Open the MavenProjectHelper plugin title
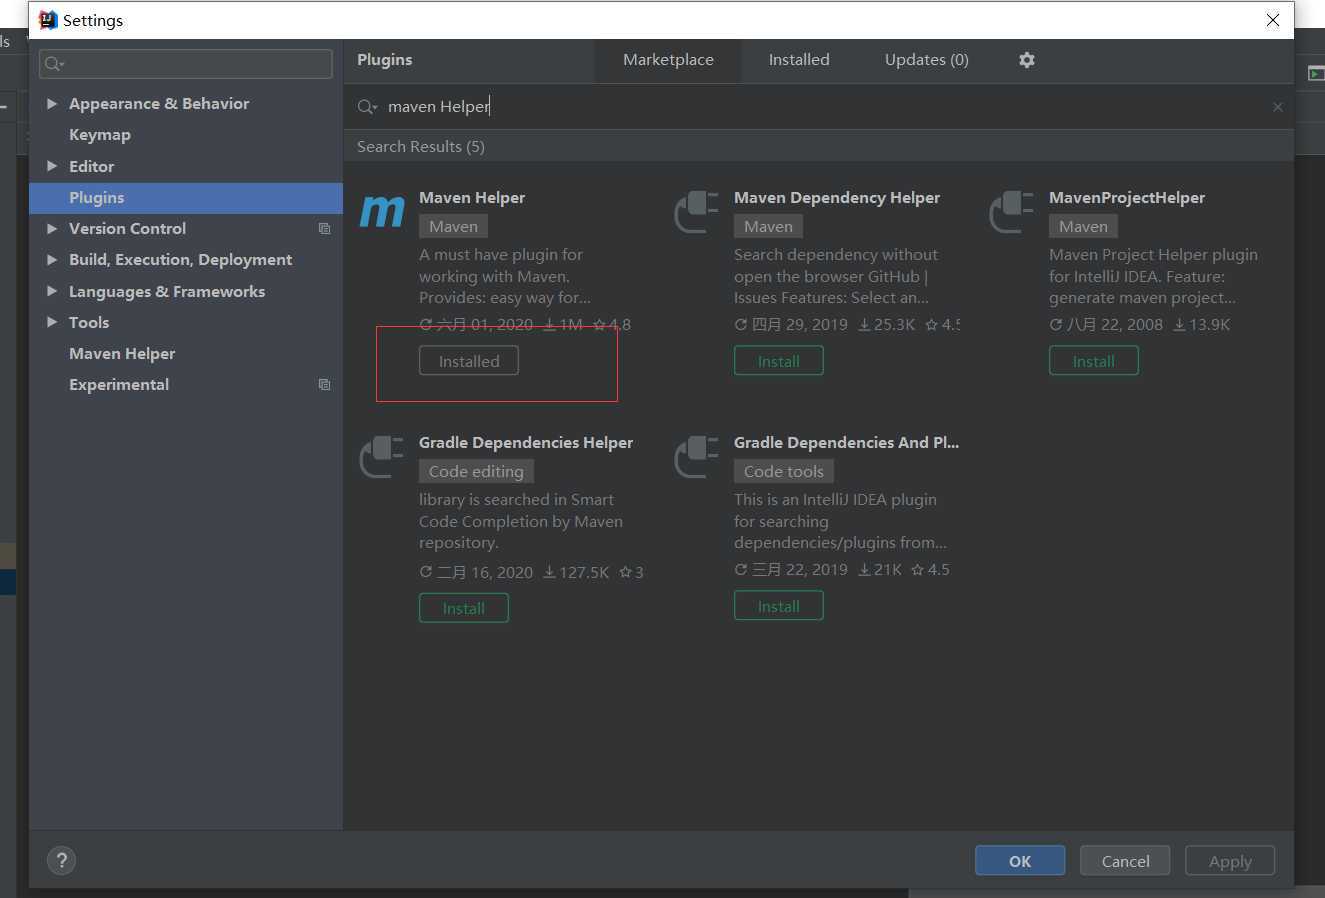 [x=1127, y=198]
